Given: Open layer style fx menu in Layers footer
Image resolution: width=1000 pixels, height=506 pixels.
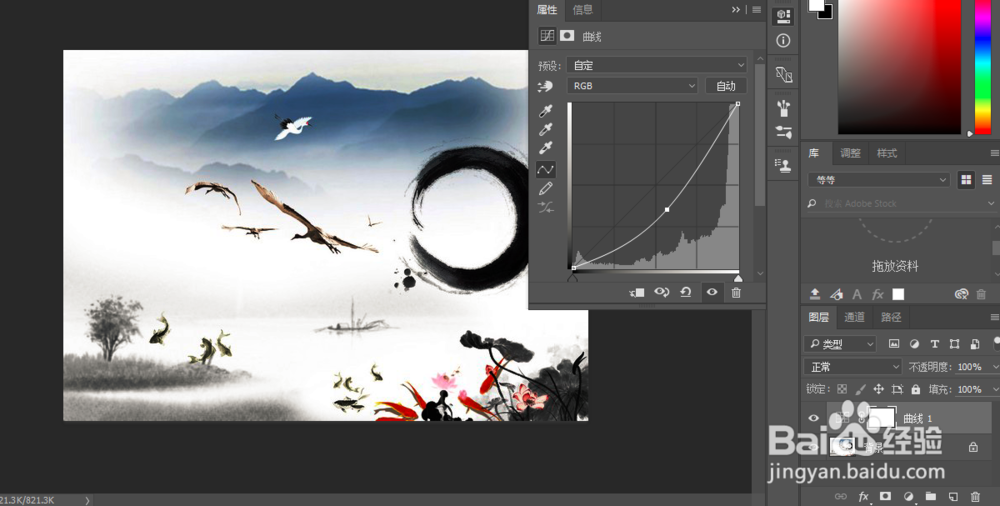Looking at the screenshot, I should 864,496.
